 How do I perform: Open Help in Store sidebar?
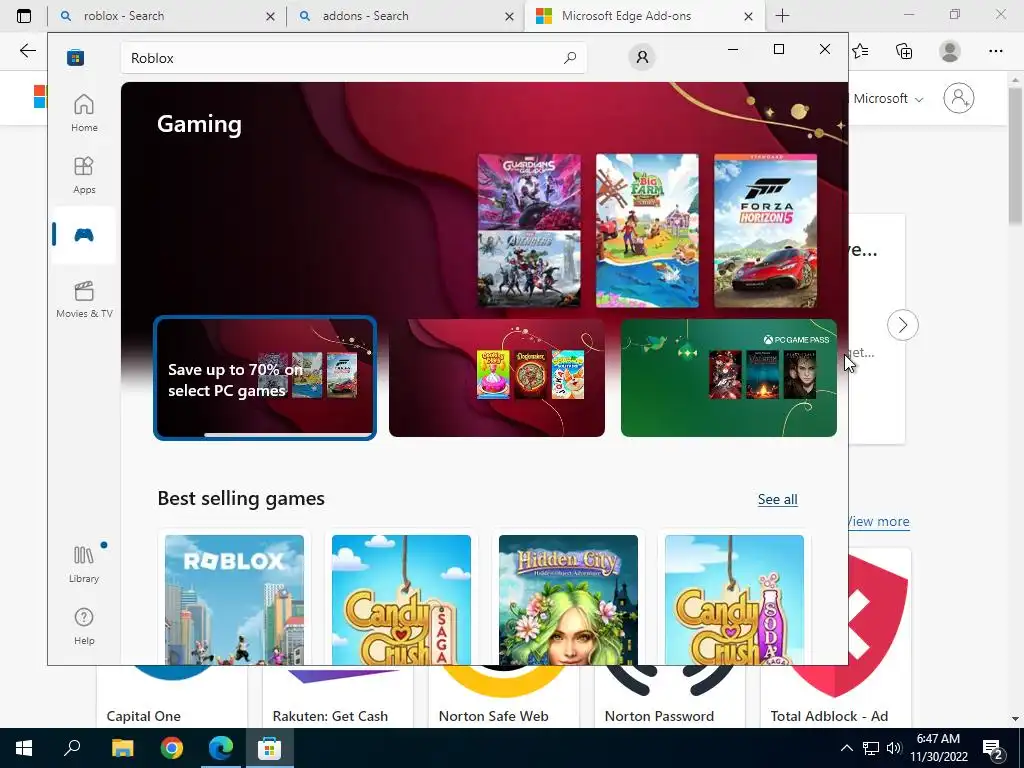pos(84,626)
